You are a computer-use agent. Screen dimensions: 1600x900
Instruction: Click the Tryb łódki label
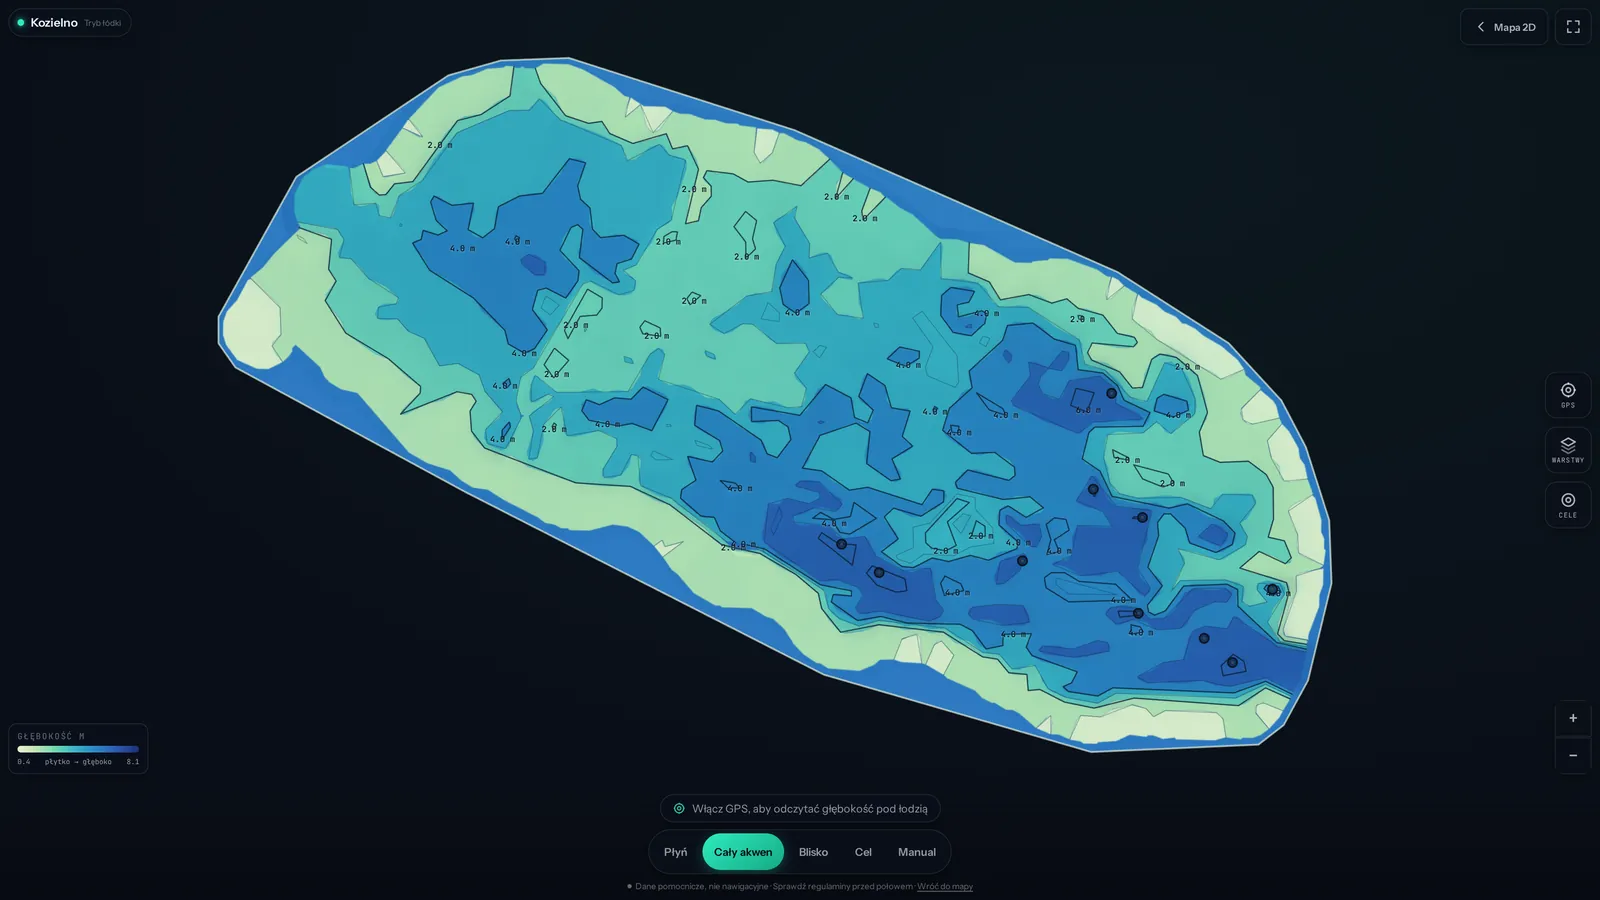pos(103,23)
